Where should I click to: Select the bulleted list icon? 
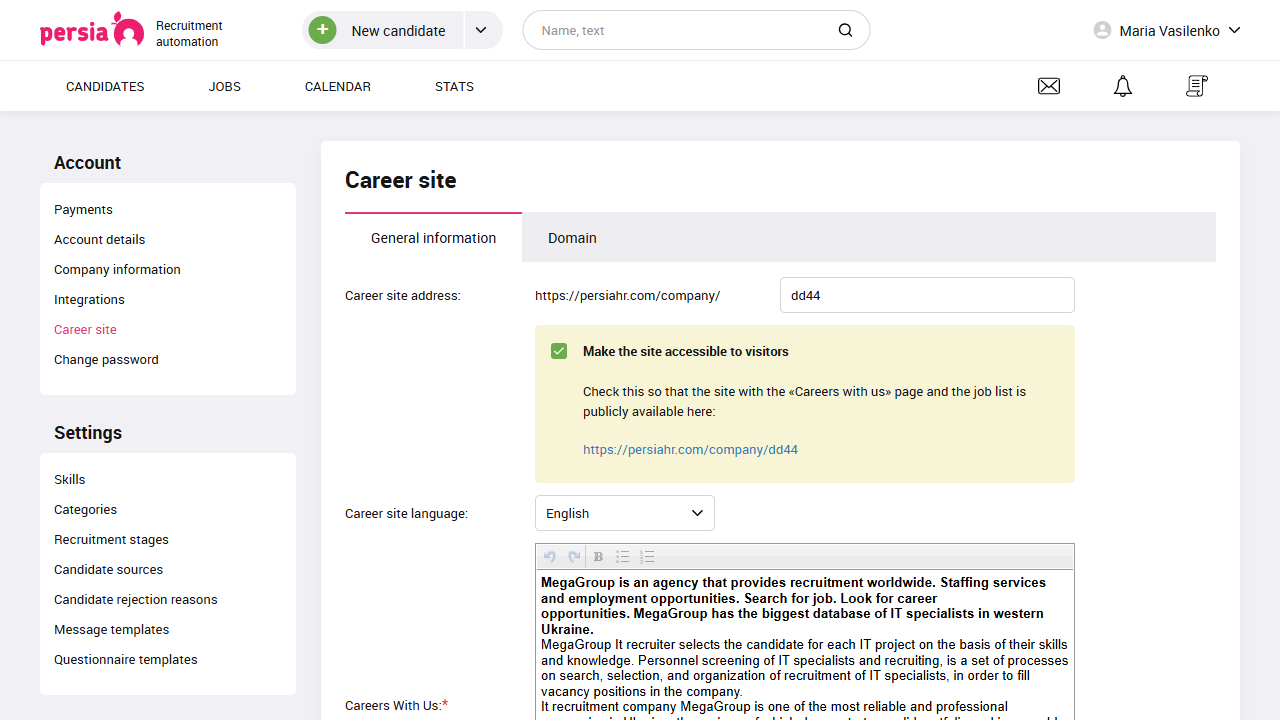click(x=622, y=556)
